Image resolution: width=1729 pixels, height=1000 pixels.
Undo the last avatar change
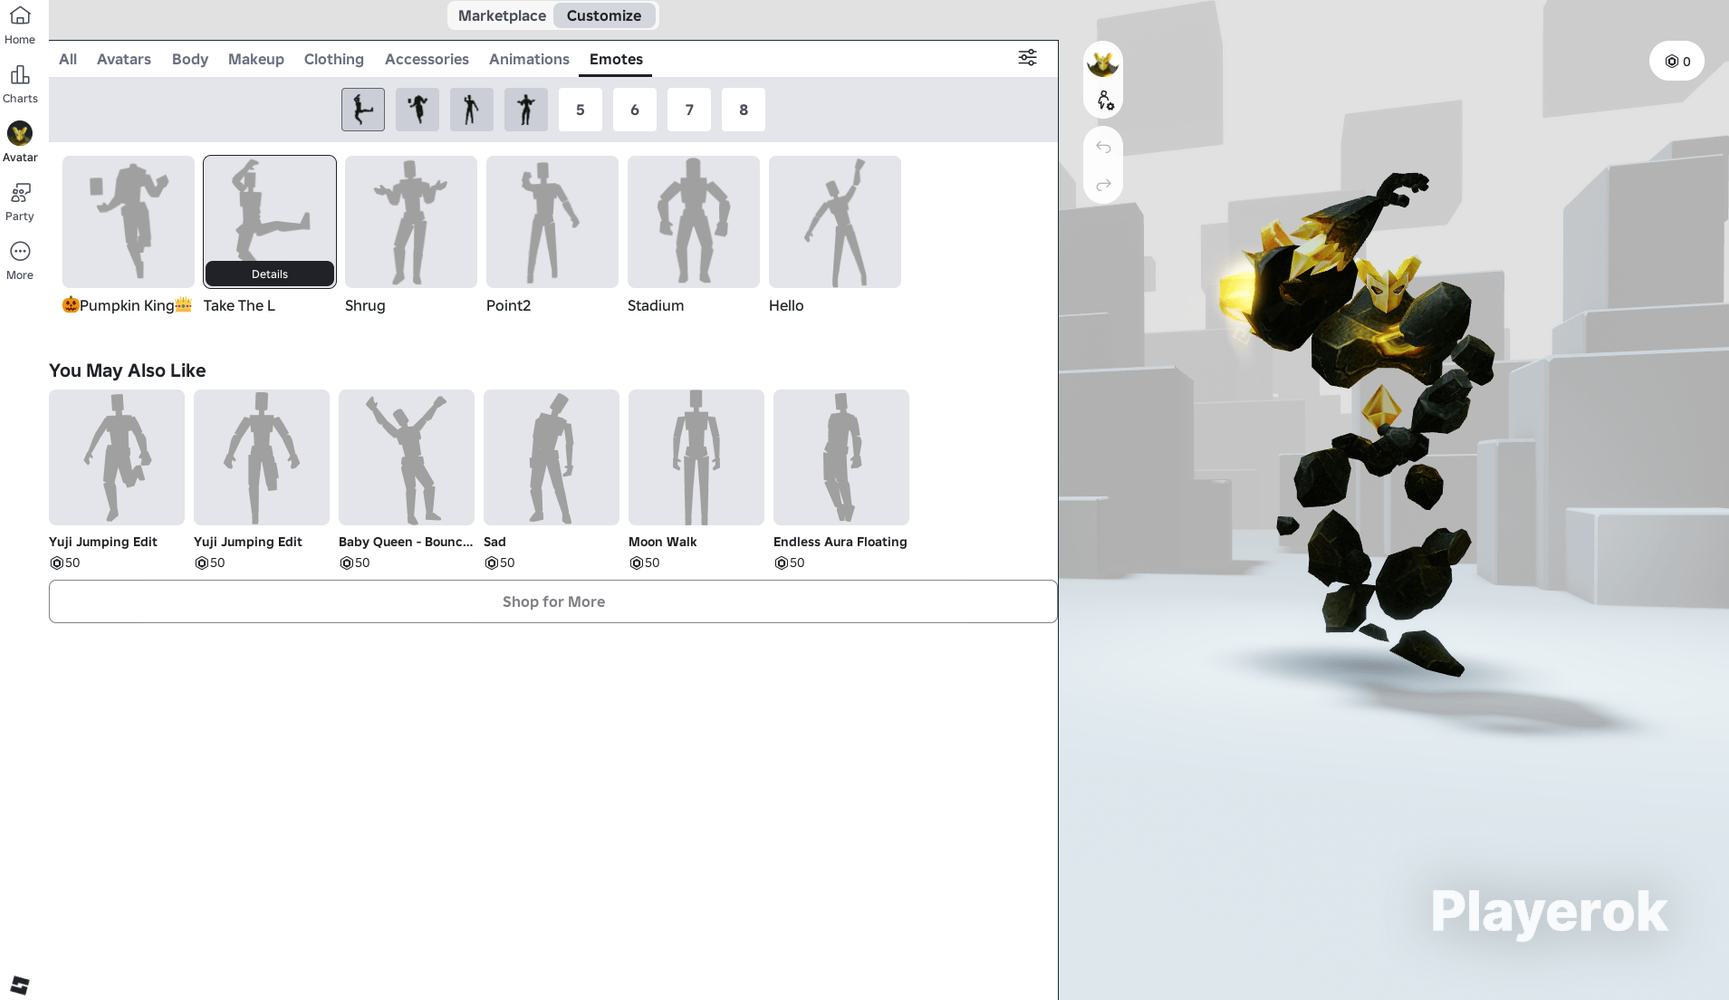click(x=1103, y=148)
